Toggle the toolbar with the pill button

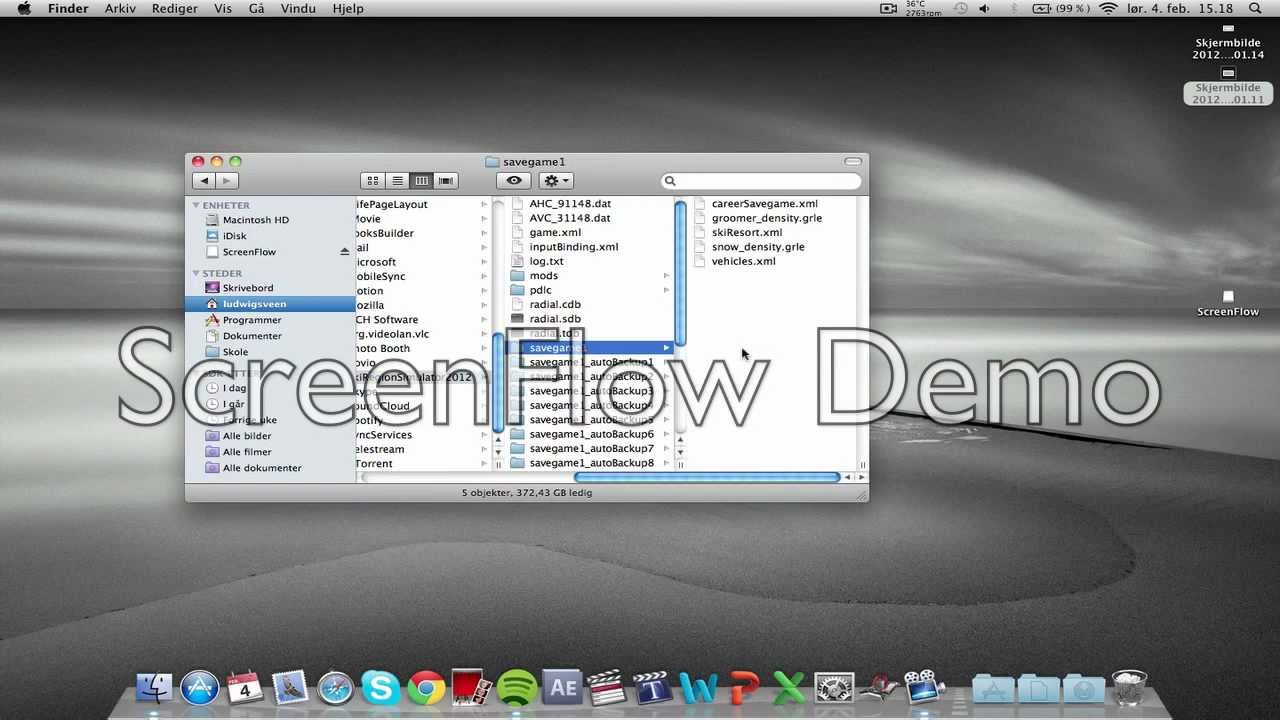pos(853,161)
